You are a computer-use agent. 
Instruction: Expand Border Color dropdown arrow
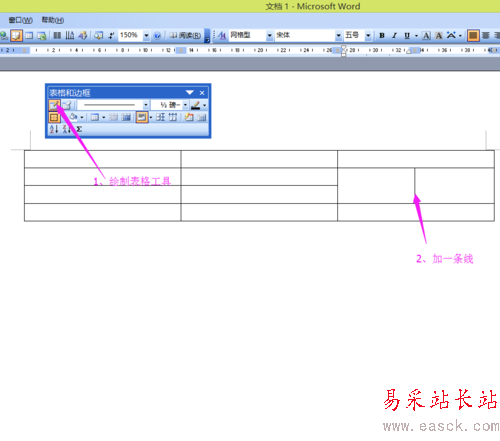click(x=204, y=105)
